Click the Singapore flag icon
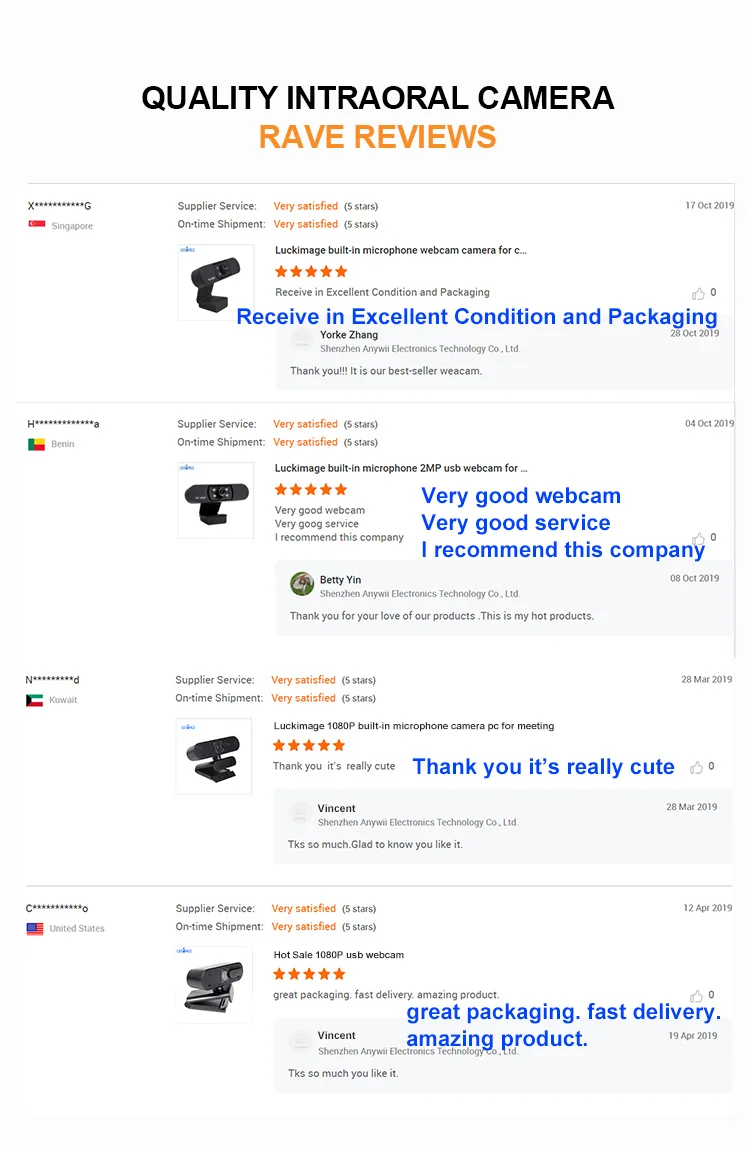The width and height of the screenshot is (750, 1151). tap(36, 226)
